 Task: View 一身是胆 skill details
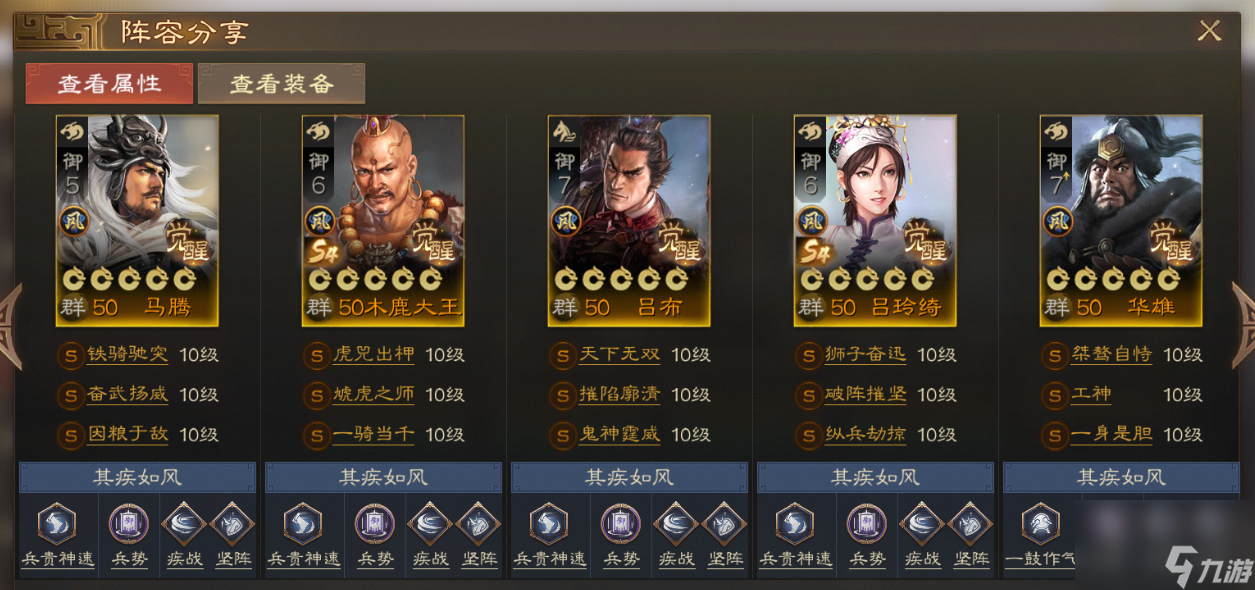(x=1111, y=434)
